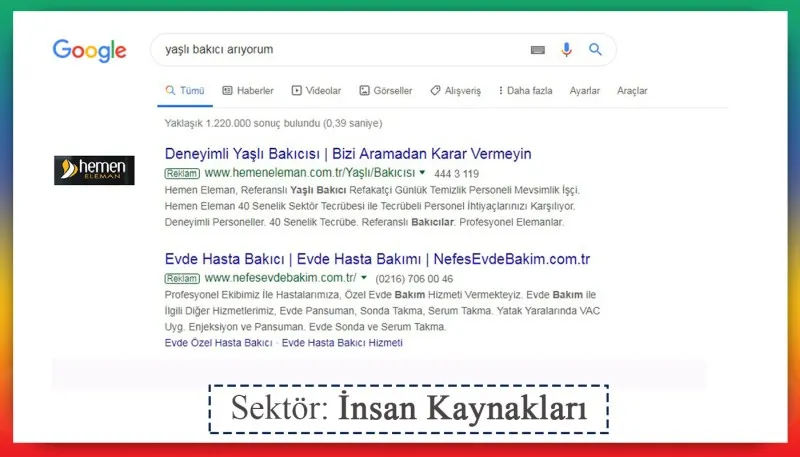The width and height of the screenshot is (800, 457).
Task: Click phone number (0216) 706 00 46
Action: [x=414, y=279]
